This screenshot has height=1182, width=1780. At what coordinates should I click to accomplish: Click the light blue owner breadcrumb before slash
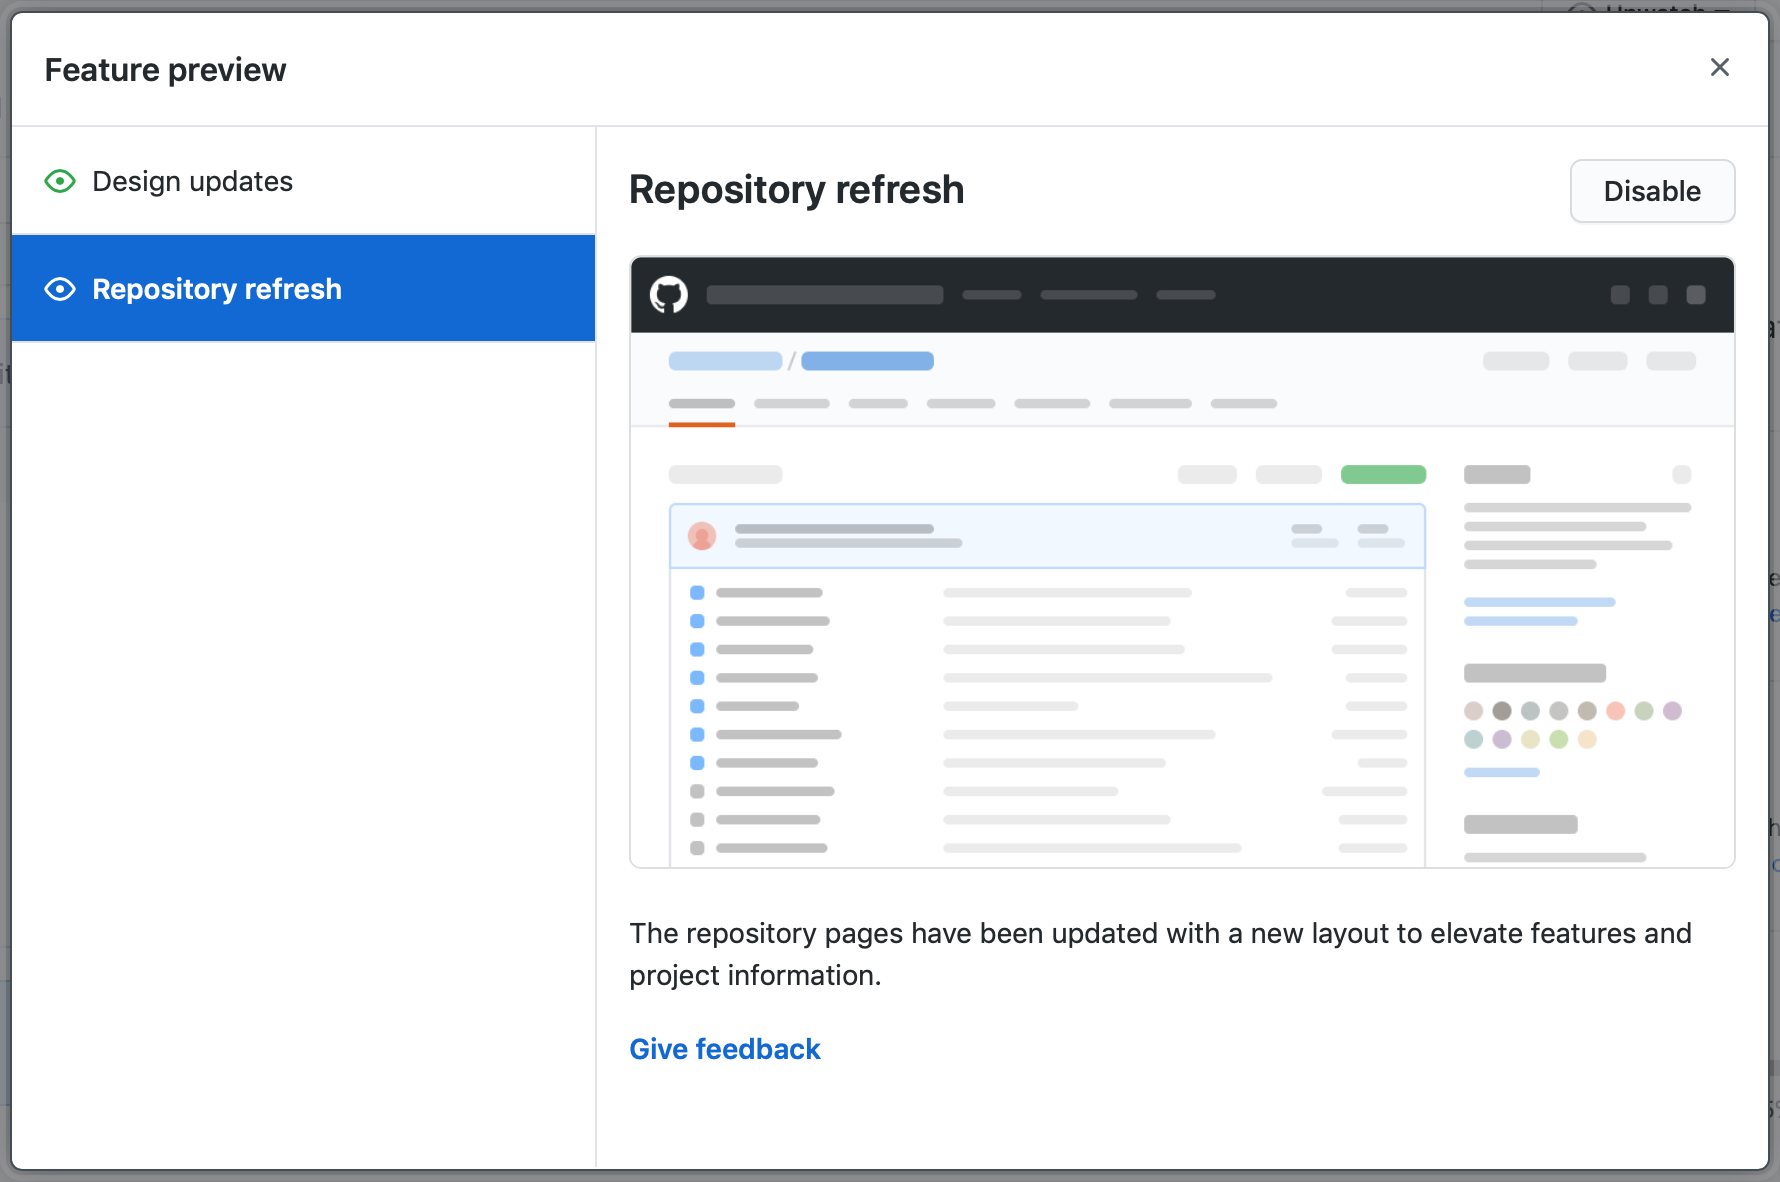coord(725,361)
